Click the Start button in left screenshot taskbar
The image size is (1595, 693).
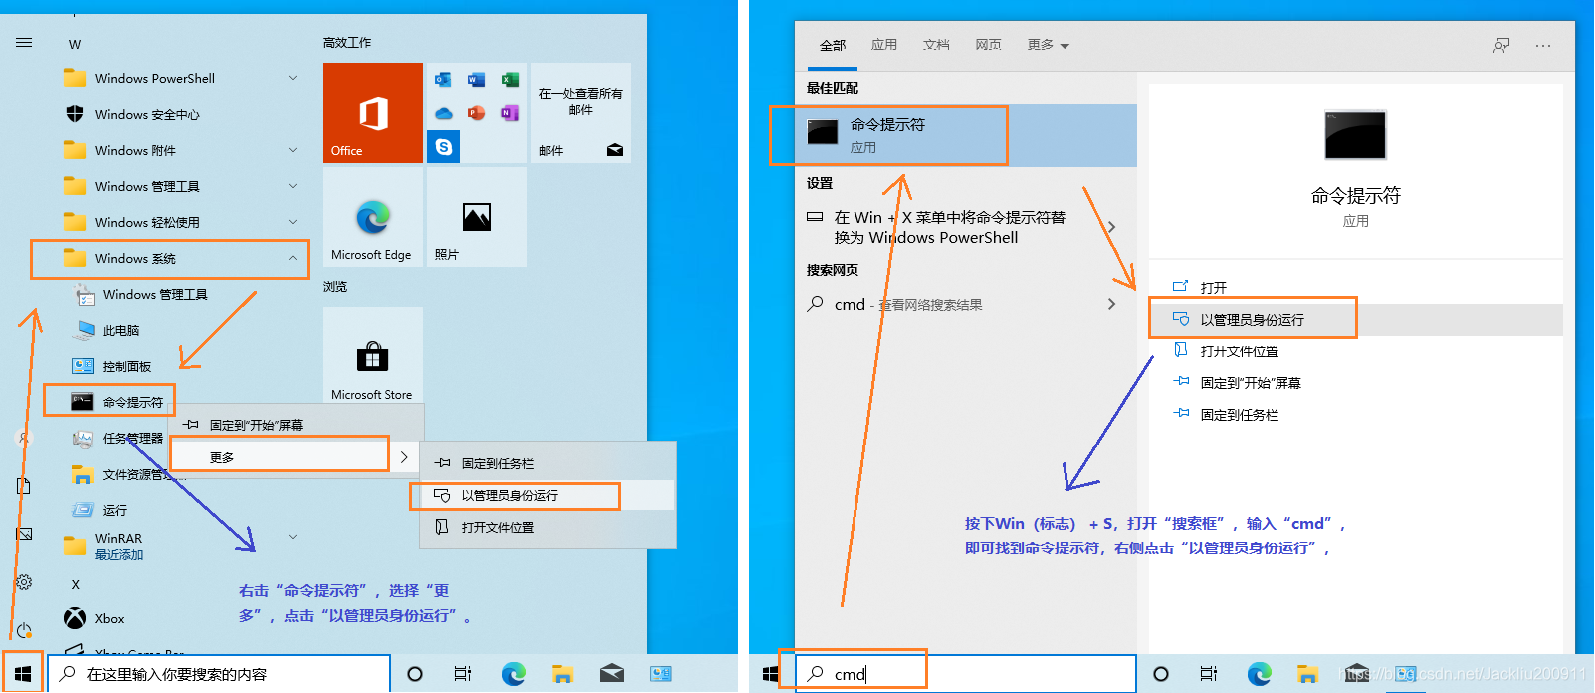coord(22,674)
